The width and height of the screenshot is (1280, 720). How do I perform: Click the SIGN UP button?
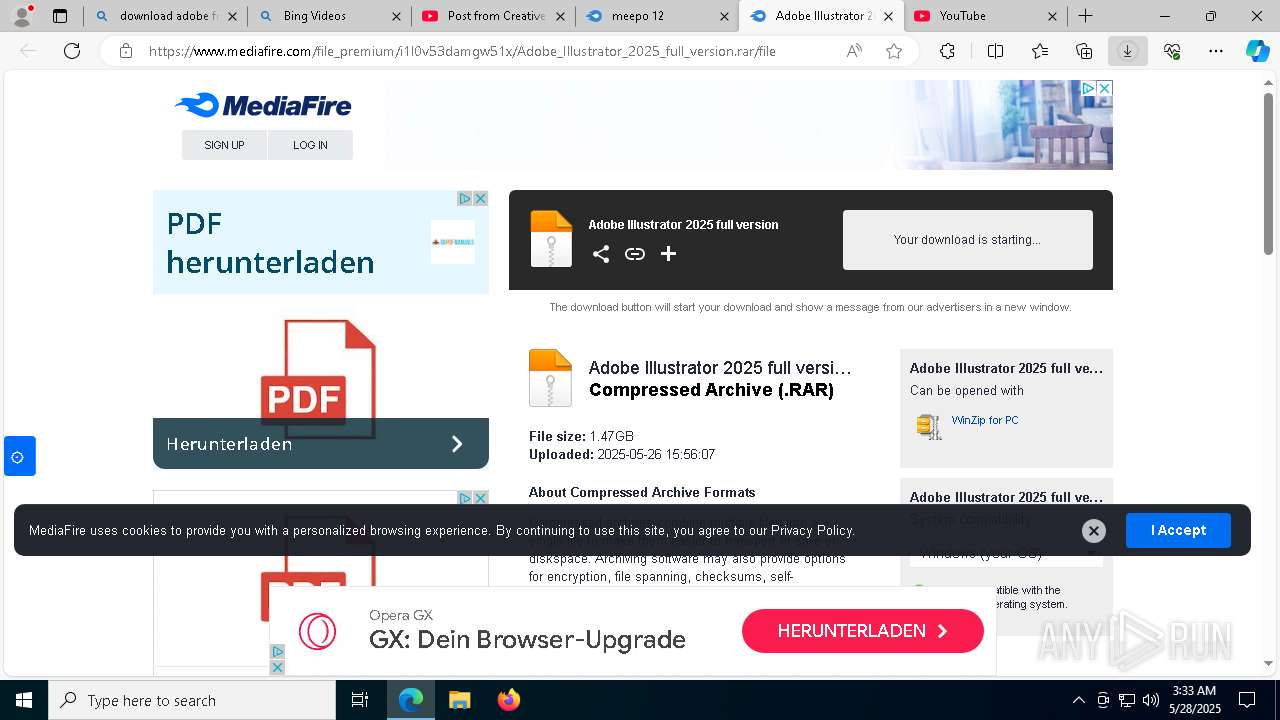[224, 145]
